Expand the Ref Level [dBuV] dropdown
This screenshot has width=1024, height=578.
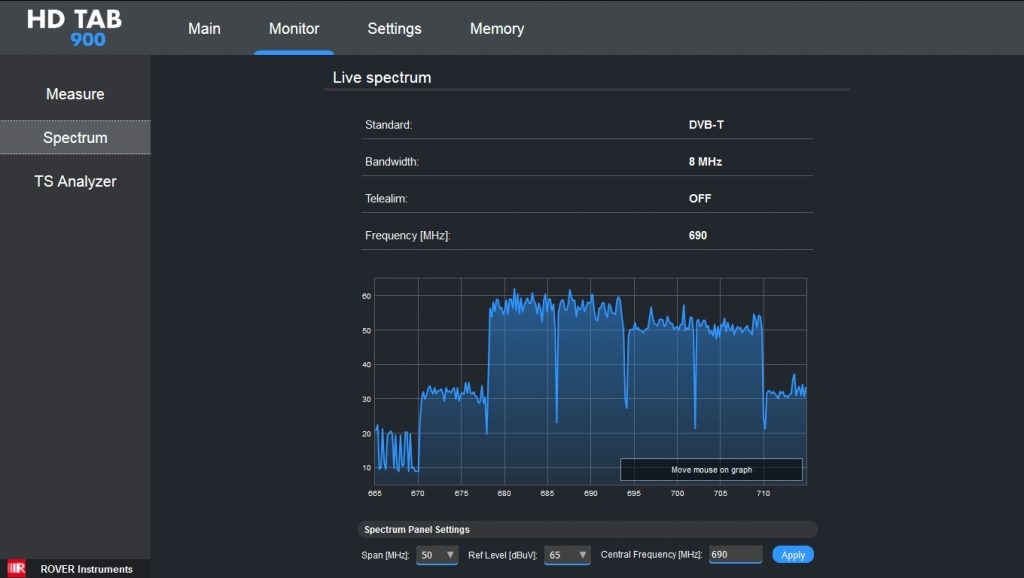(x=567, y=555)
